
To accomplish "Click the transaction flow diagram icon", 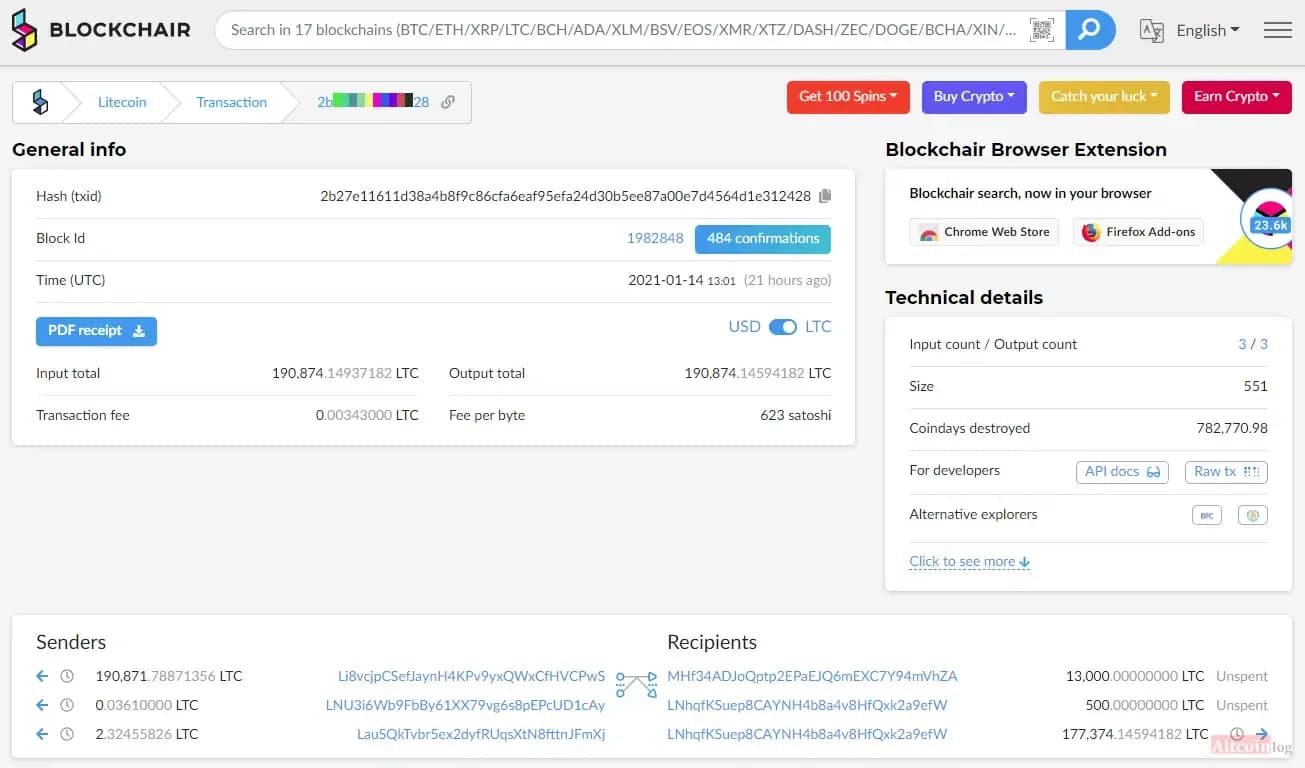I will pyautogui.click(x=636, y=685).
